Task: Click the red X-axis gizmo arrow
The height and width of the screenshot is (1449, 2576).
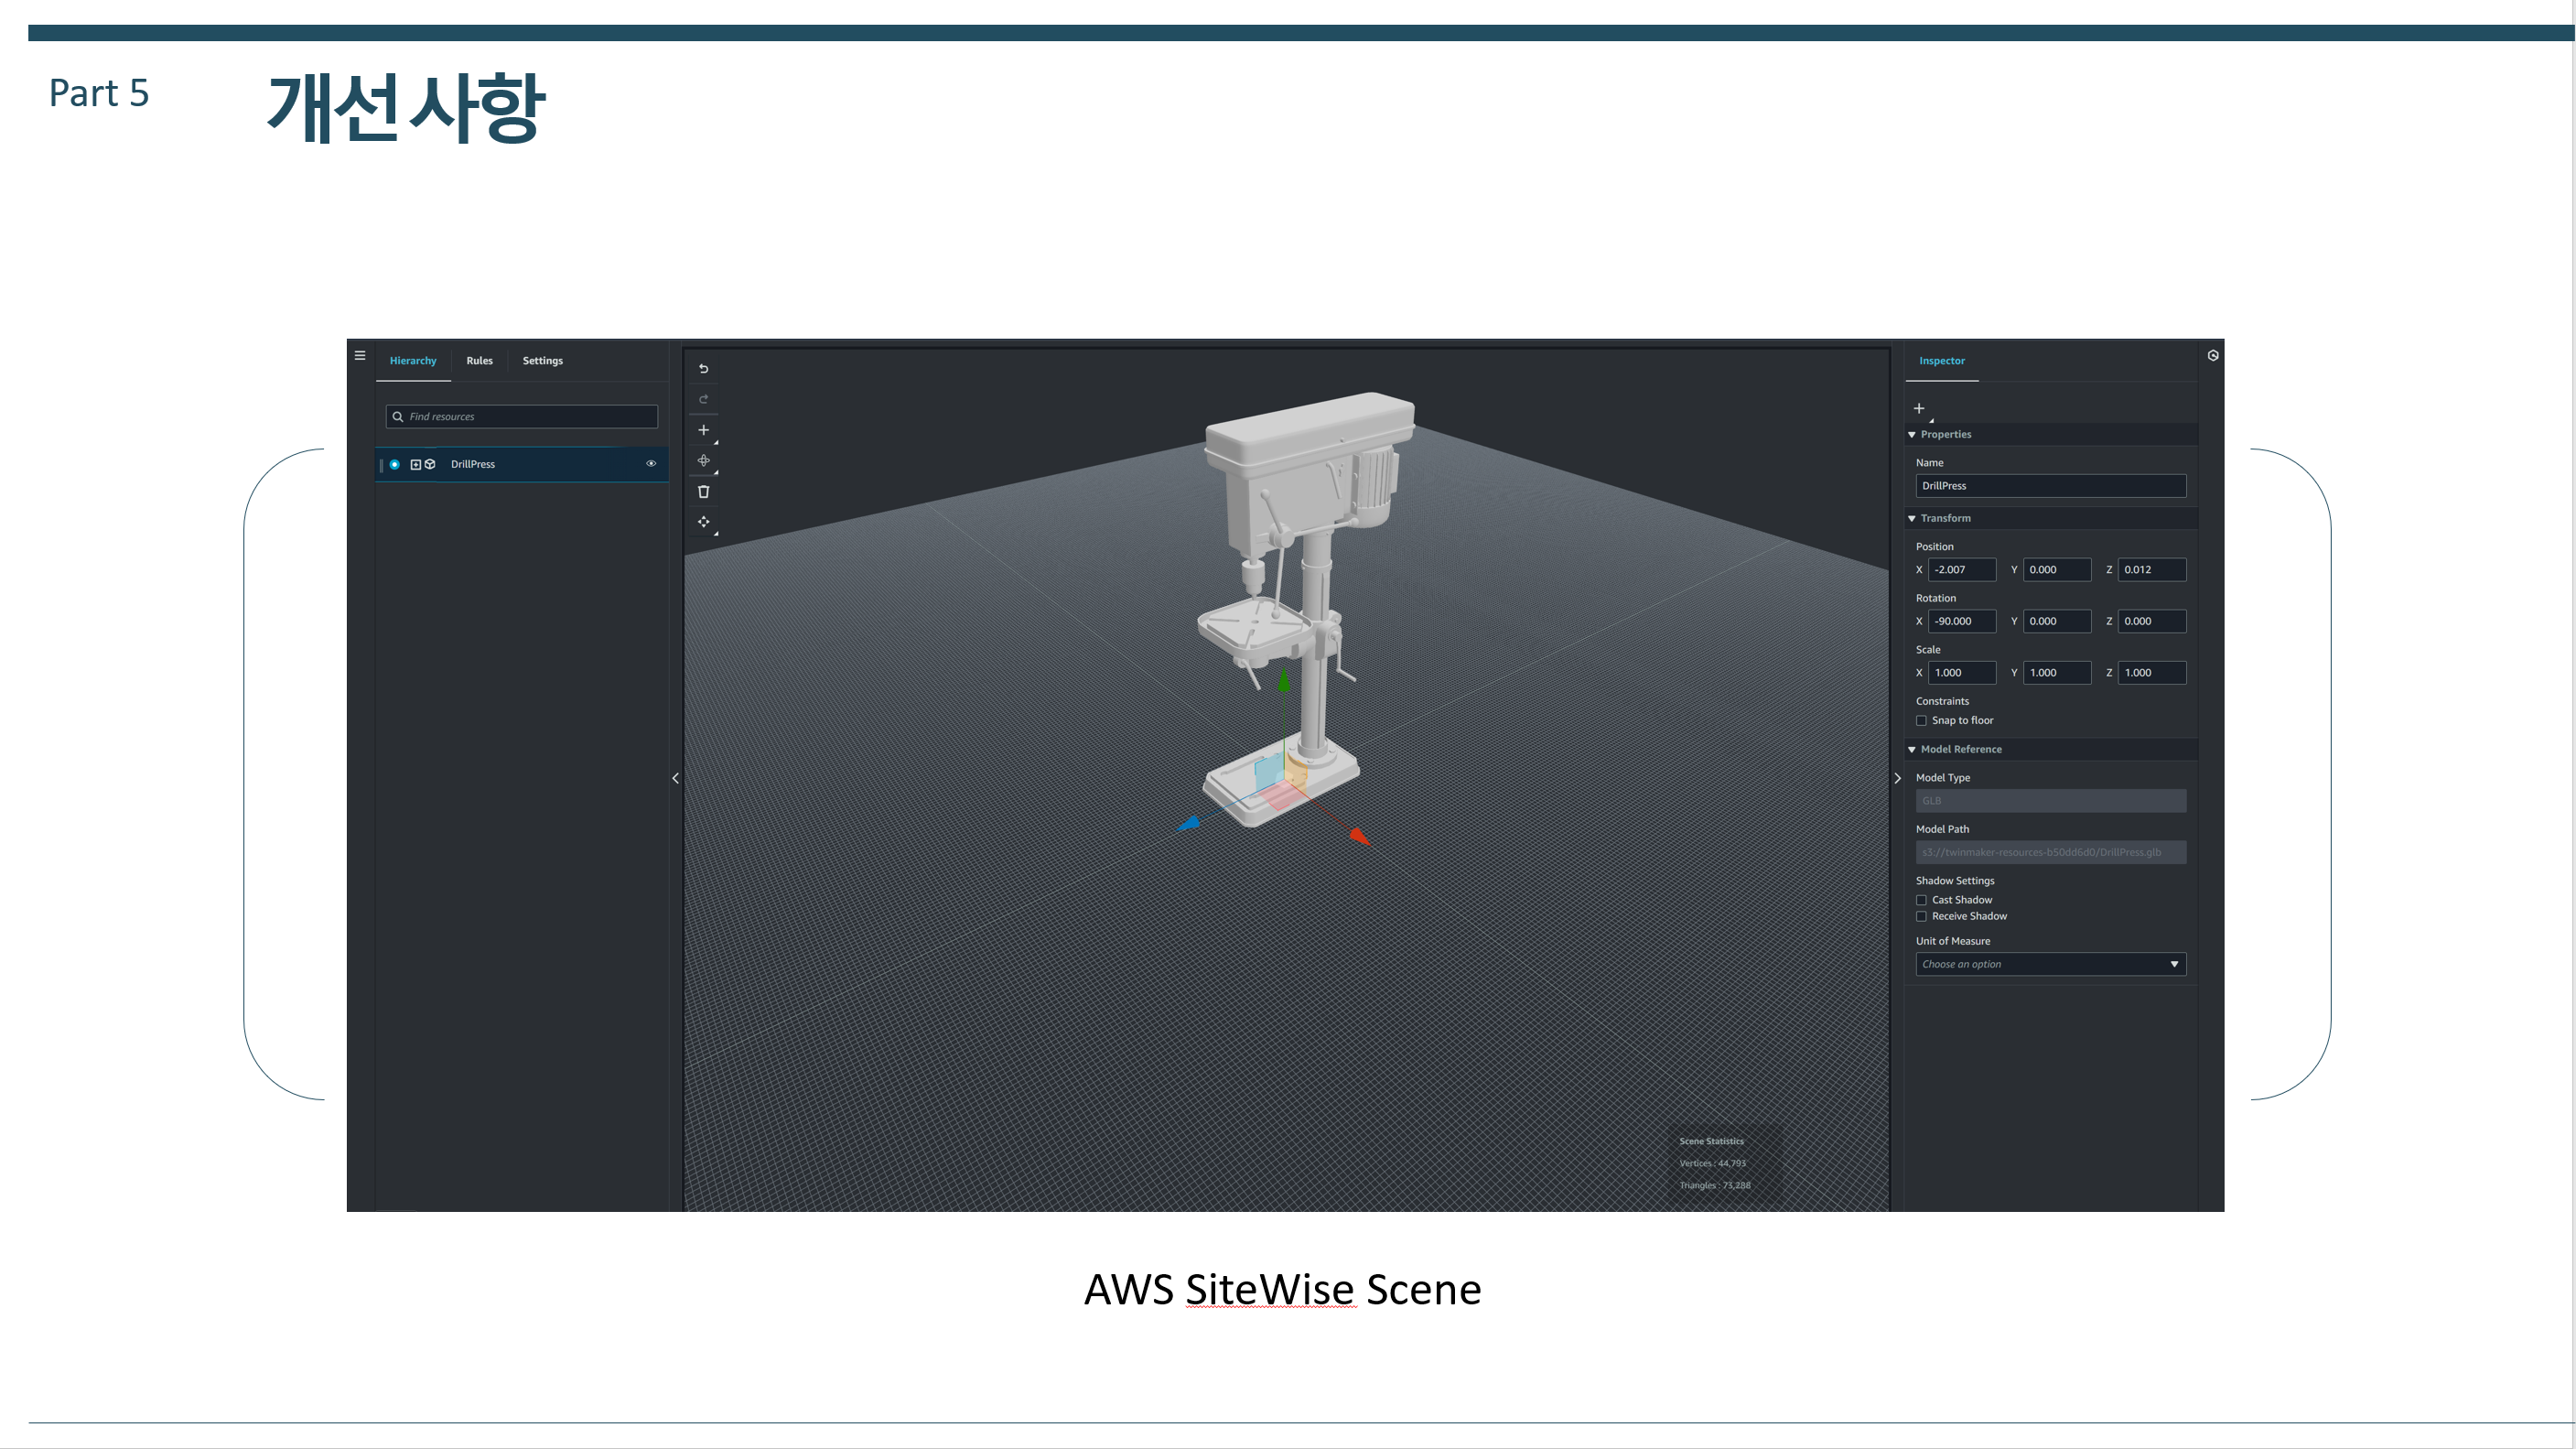Action: (x=1358, y=836)
